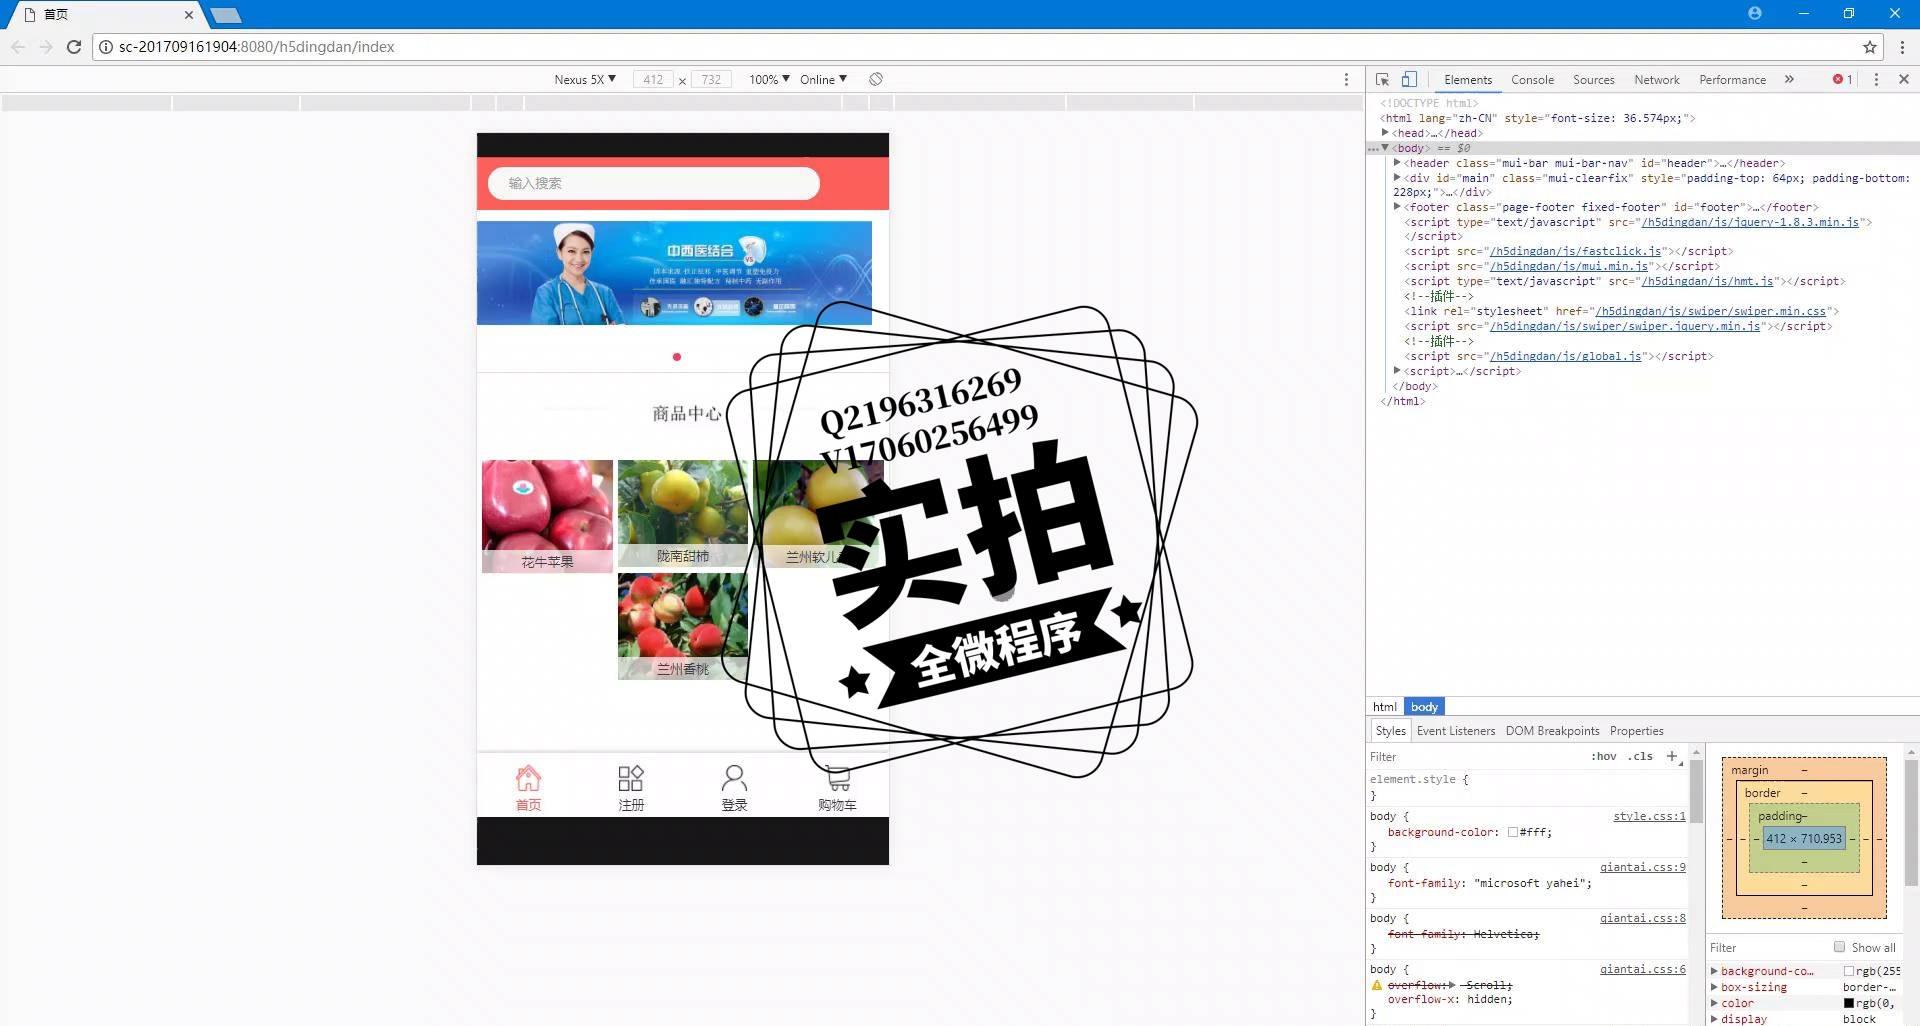Click the red error count indicator
Viewport: 1920px width, 1026px height.
click(1842, 79)
